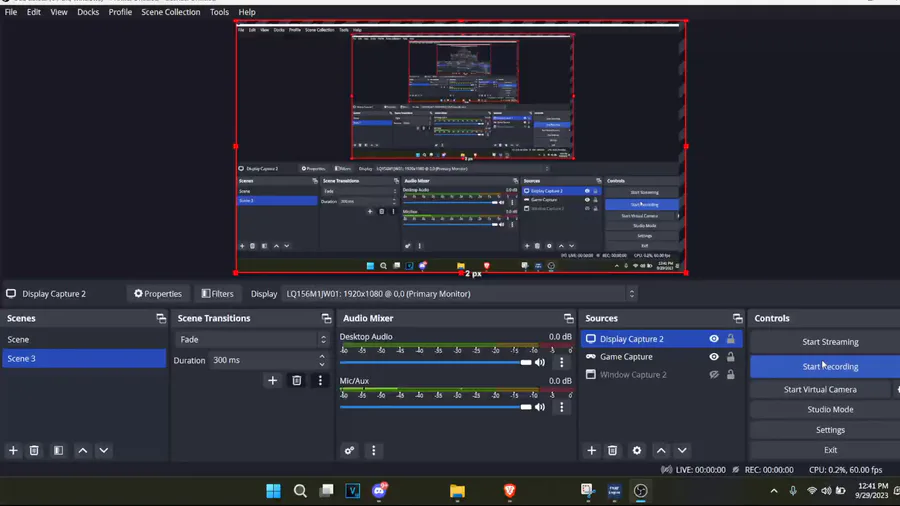Add a new source plus icon
Screen dimensions: 900x506
(592, 450)
